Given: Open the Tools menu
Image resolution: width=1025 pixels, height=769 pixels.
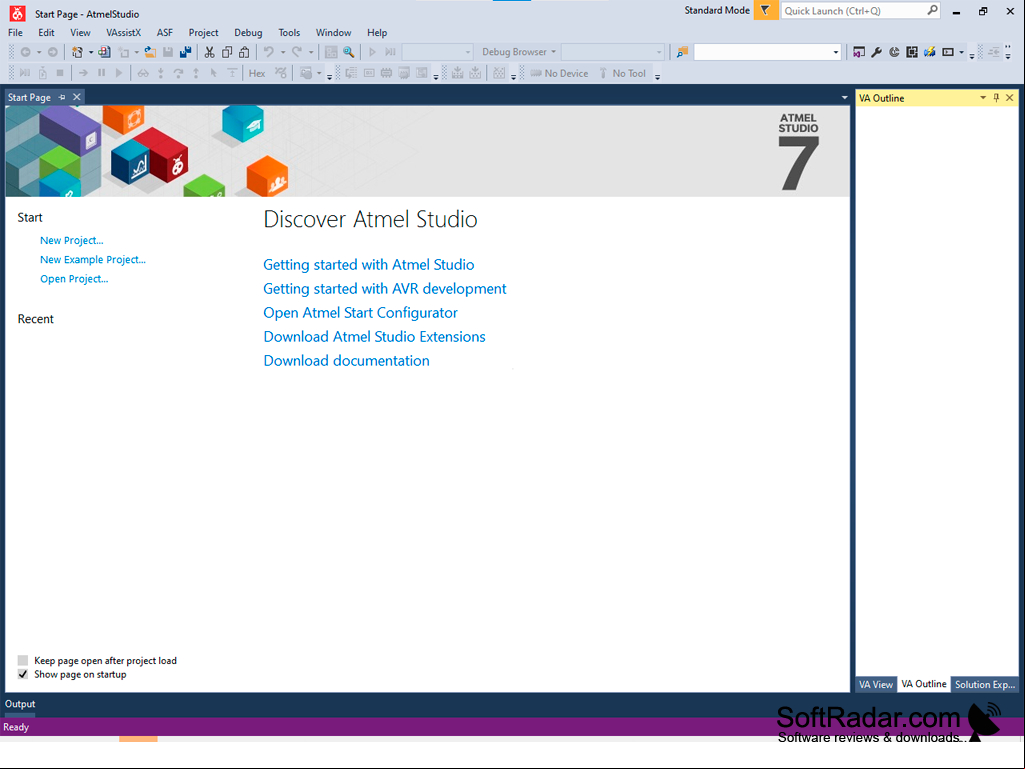Looking at the screenshot, I should pyautogui.click(x=289, y=33).
